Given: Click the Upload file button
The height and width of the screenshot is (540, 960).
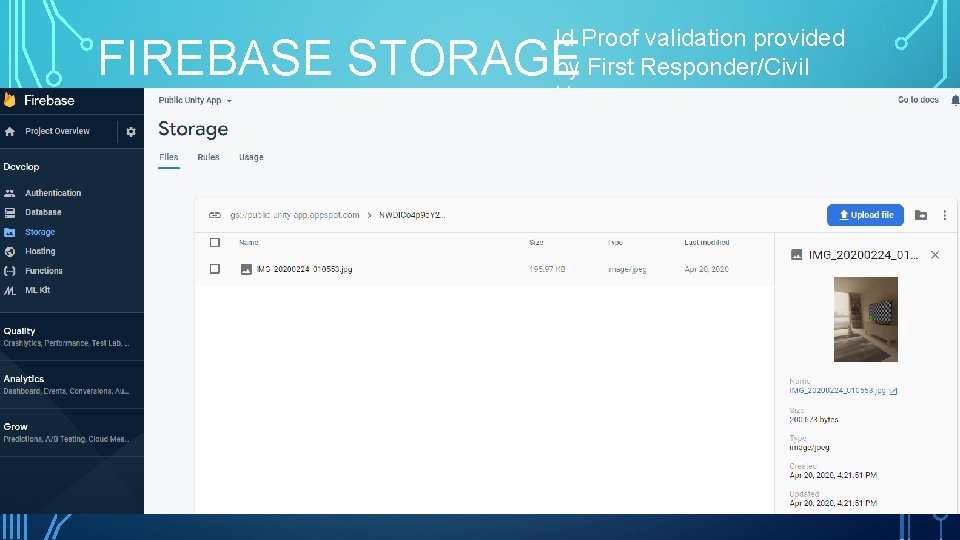Looking at the screenshot, I should click(x=865, y=215).
